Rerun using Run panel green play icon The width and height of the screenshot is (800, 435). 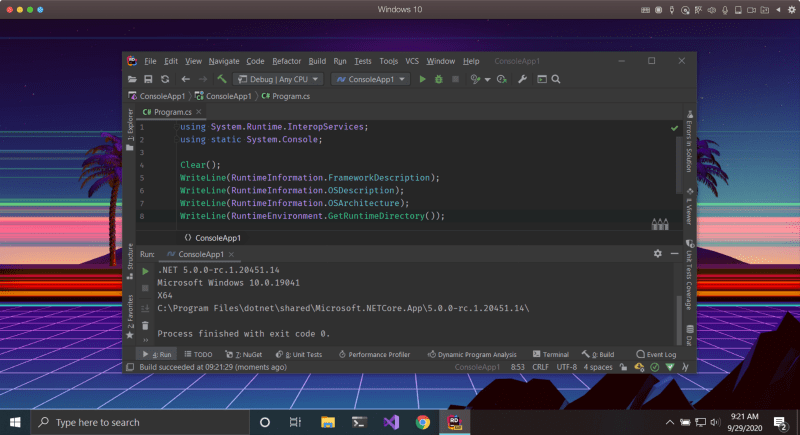(145, 271)
